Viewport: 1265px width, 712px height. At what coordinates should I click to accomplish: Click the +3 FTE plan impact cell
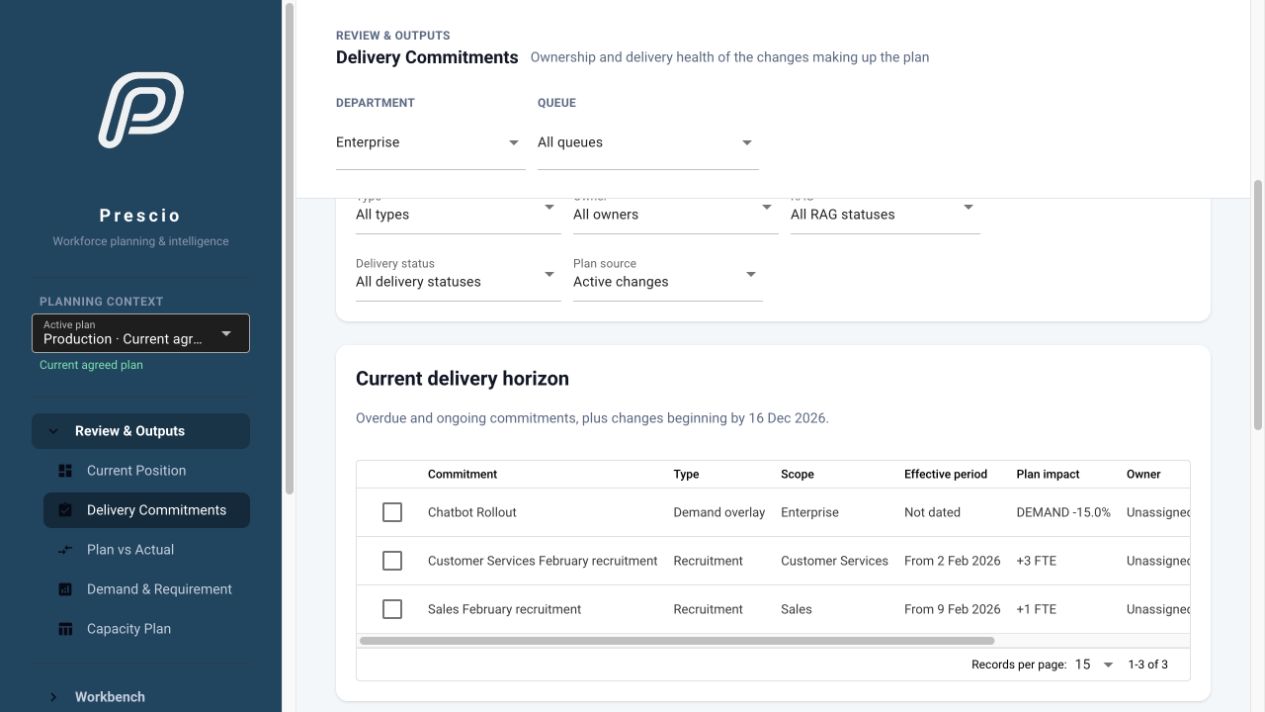coord(1036,561)
